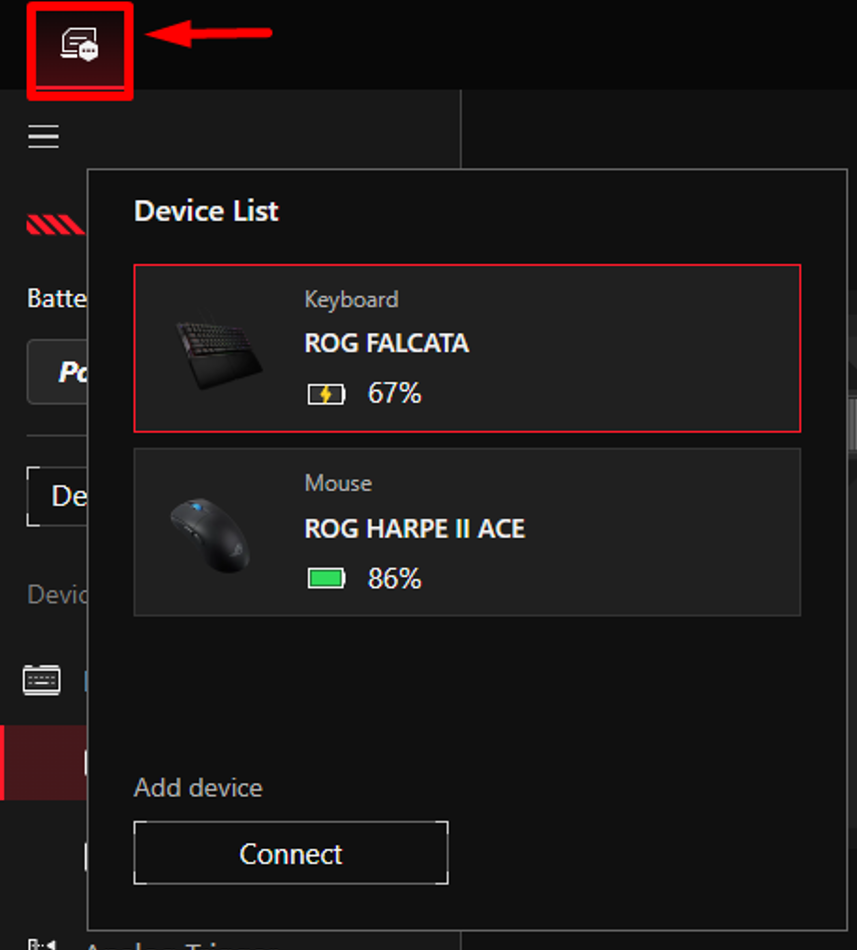857x950 pixels.
Task: Select the ROG FALCATA keyboard card
Action: [467, 348]
